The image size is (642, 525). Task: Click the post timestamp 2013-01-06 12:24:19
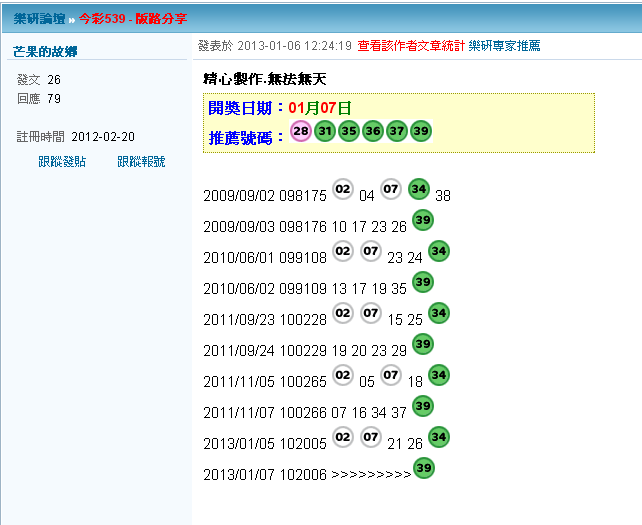pyautogui.click(x=294, y=46)
